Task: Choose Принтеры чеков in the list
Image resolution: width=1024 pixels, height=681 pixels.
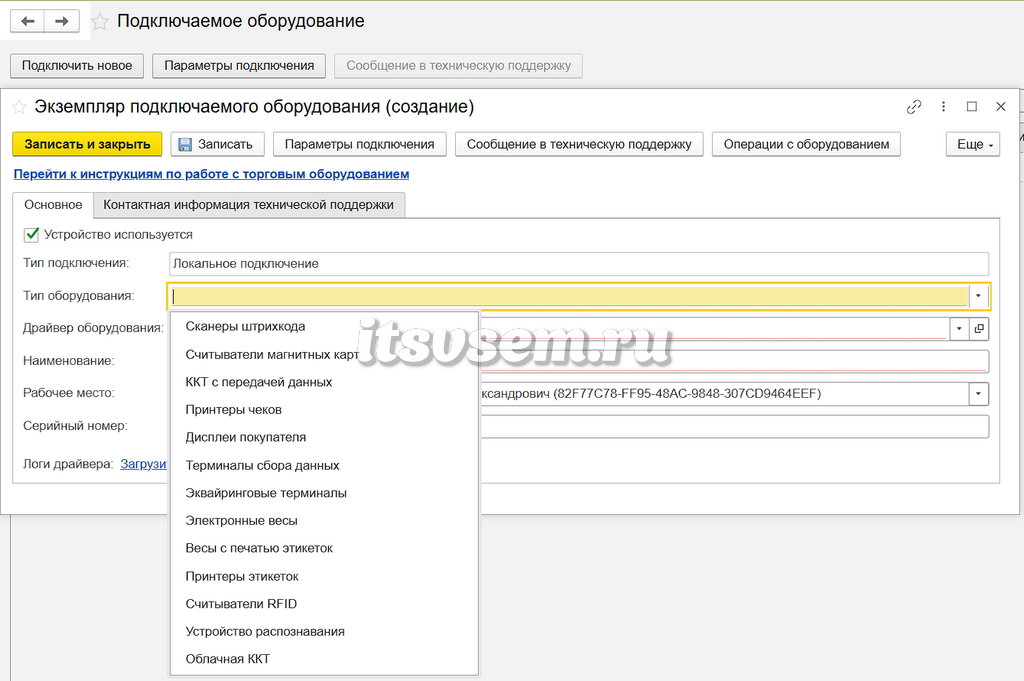Action: pos(325,410)
